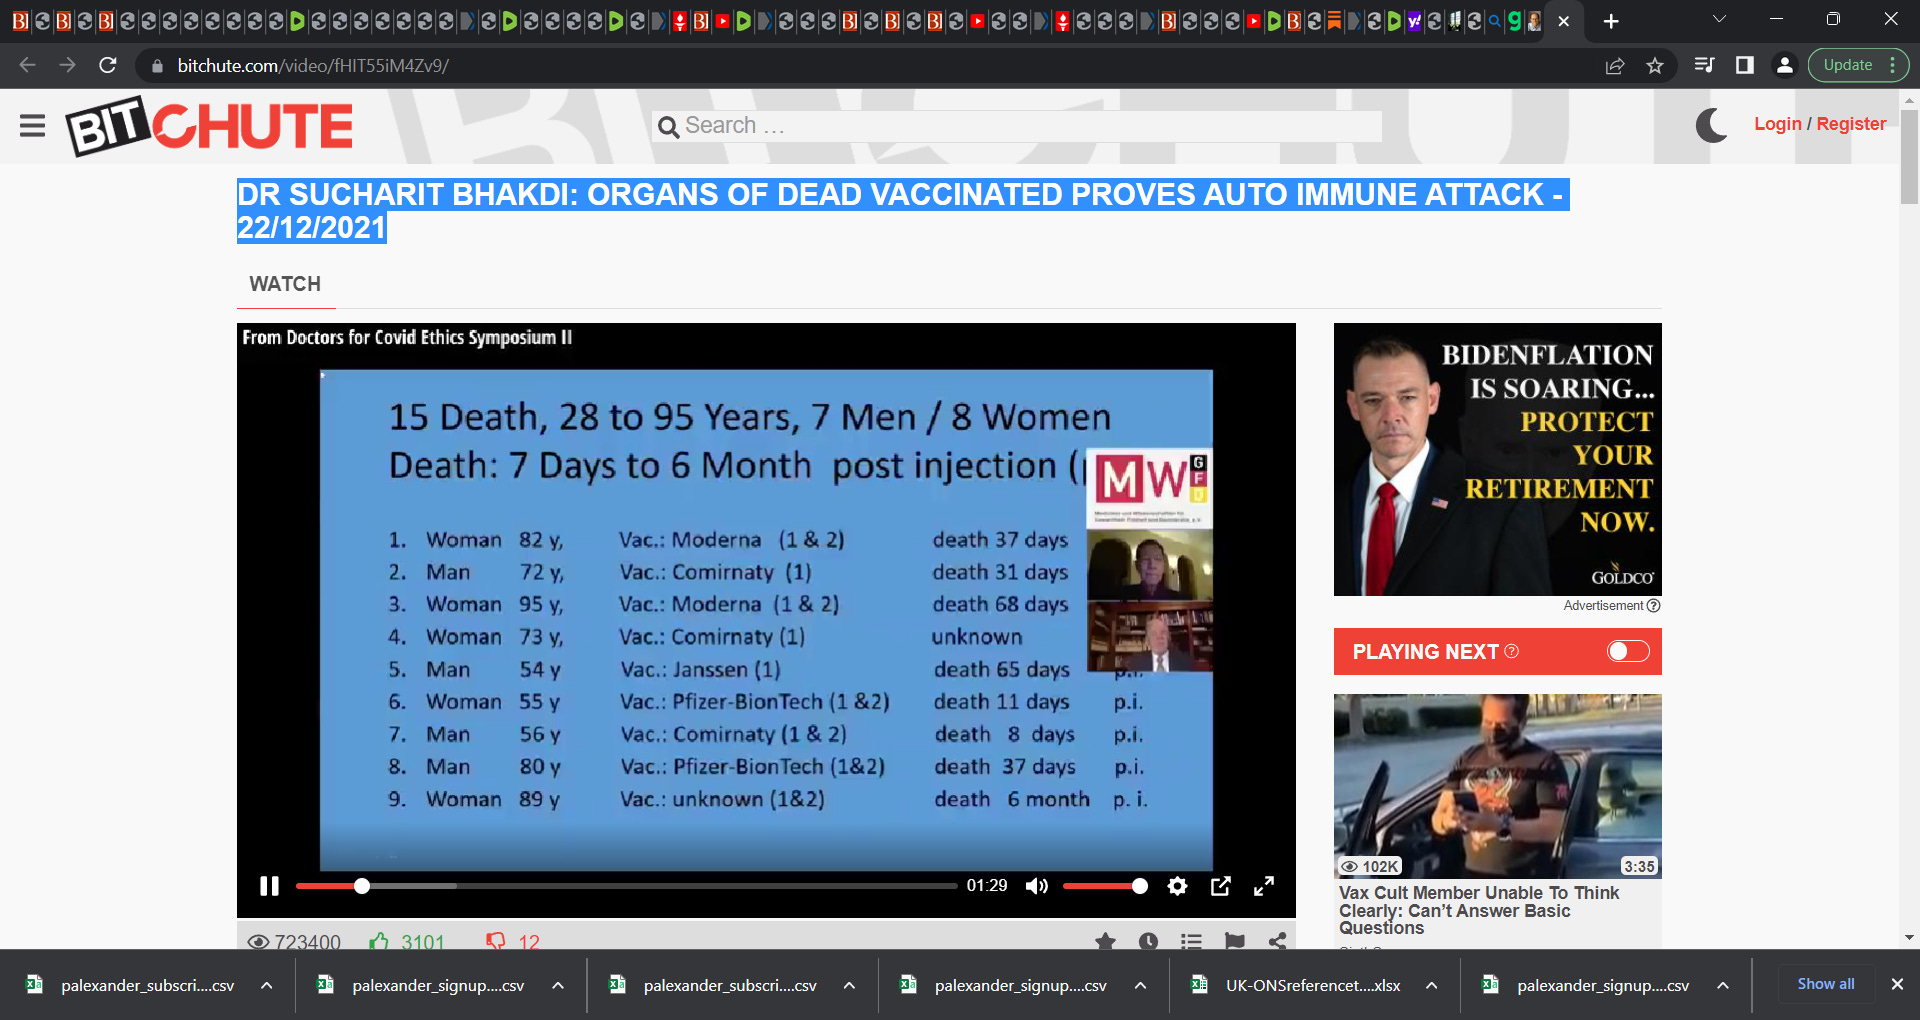
Task: Adjust the red volume slider
Action: click(1104, 886)
